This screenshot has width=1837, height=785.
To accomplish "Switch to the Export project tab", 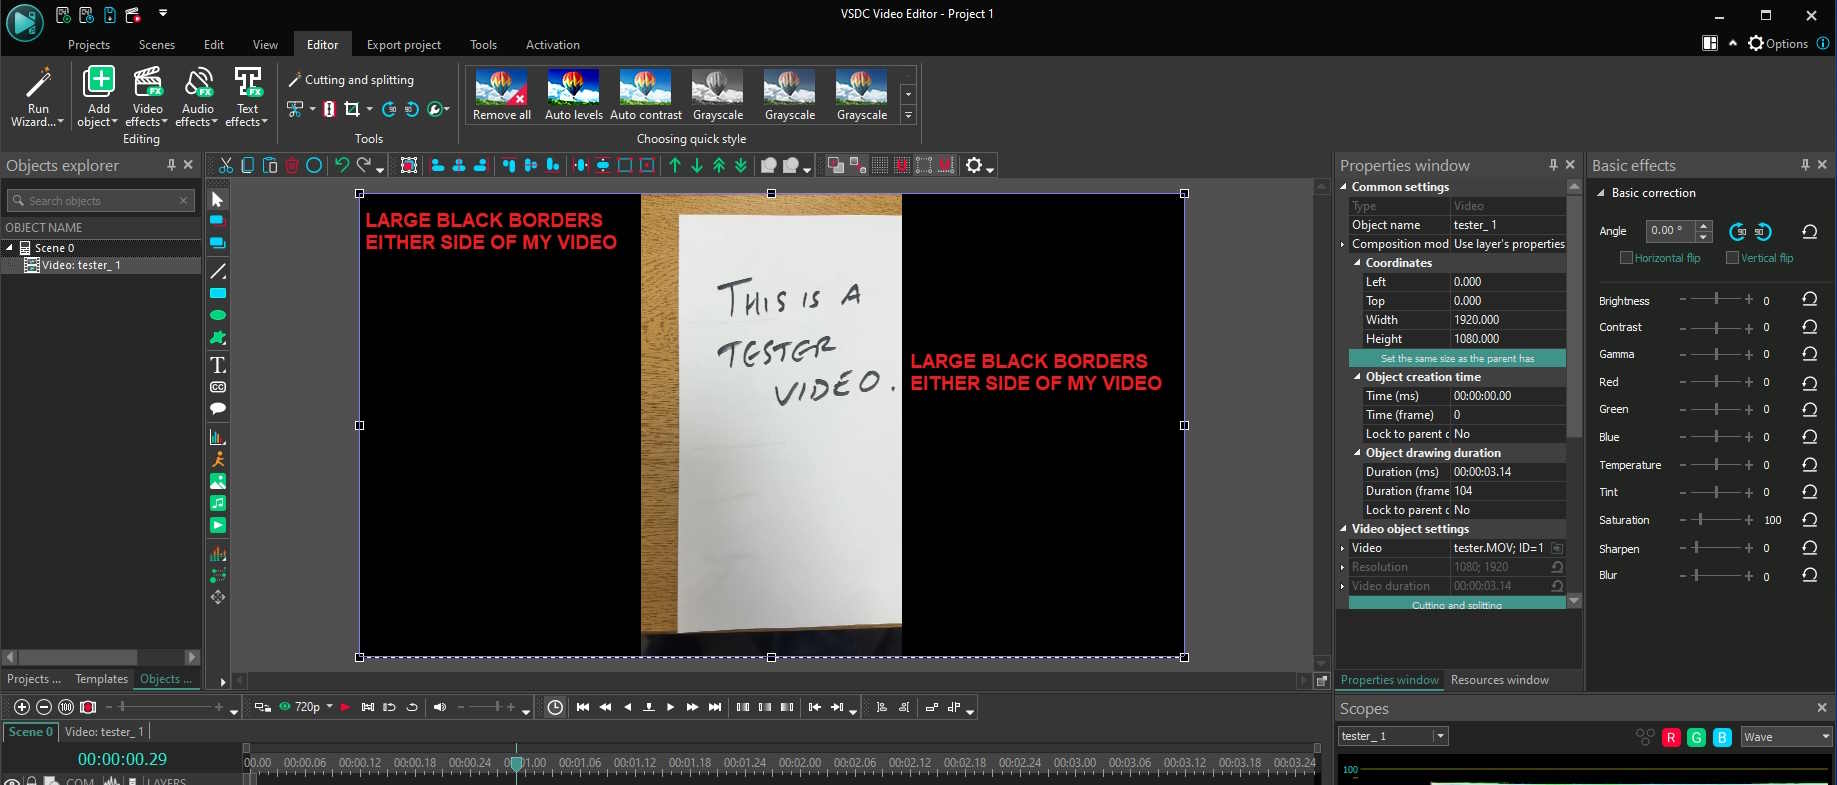I will tap(404, 45).
